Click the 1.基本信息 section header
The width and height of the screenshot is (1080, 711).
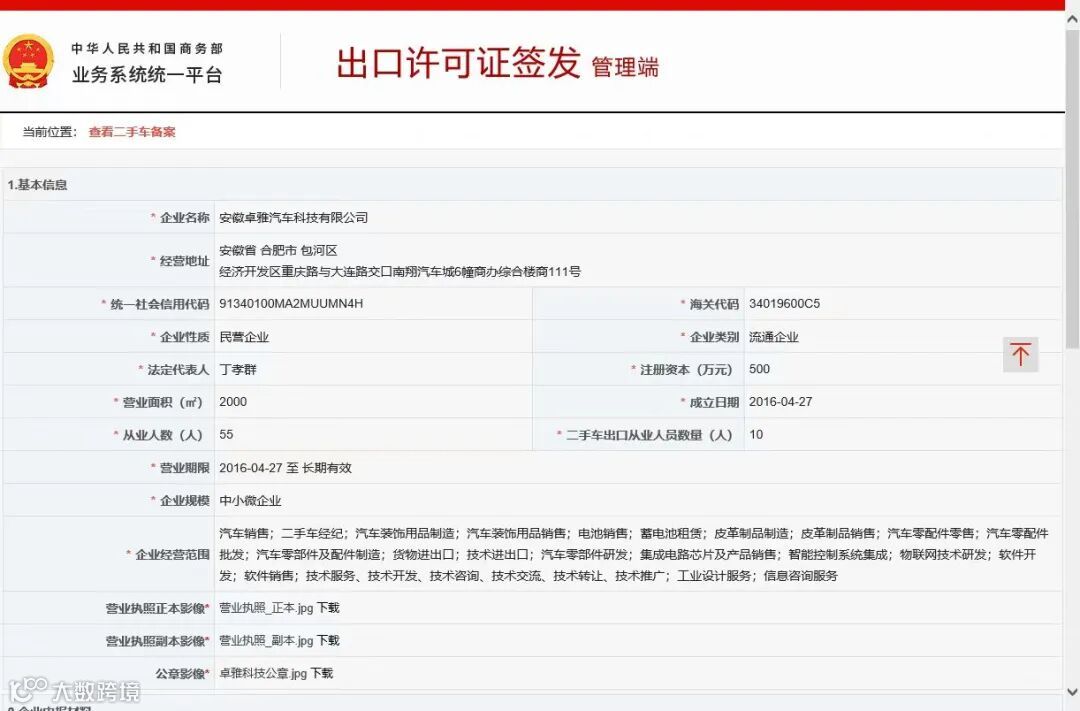[37, 185]
